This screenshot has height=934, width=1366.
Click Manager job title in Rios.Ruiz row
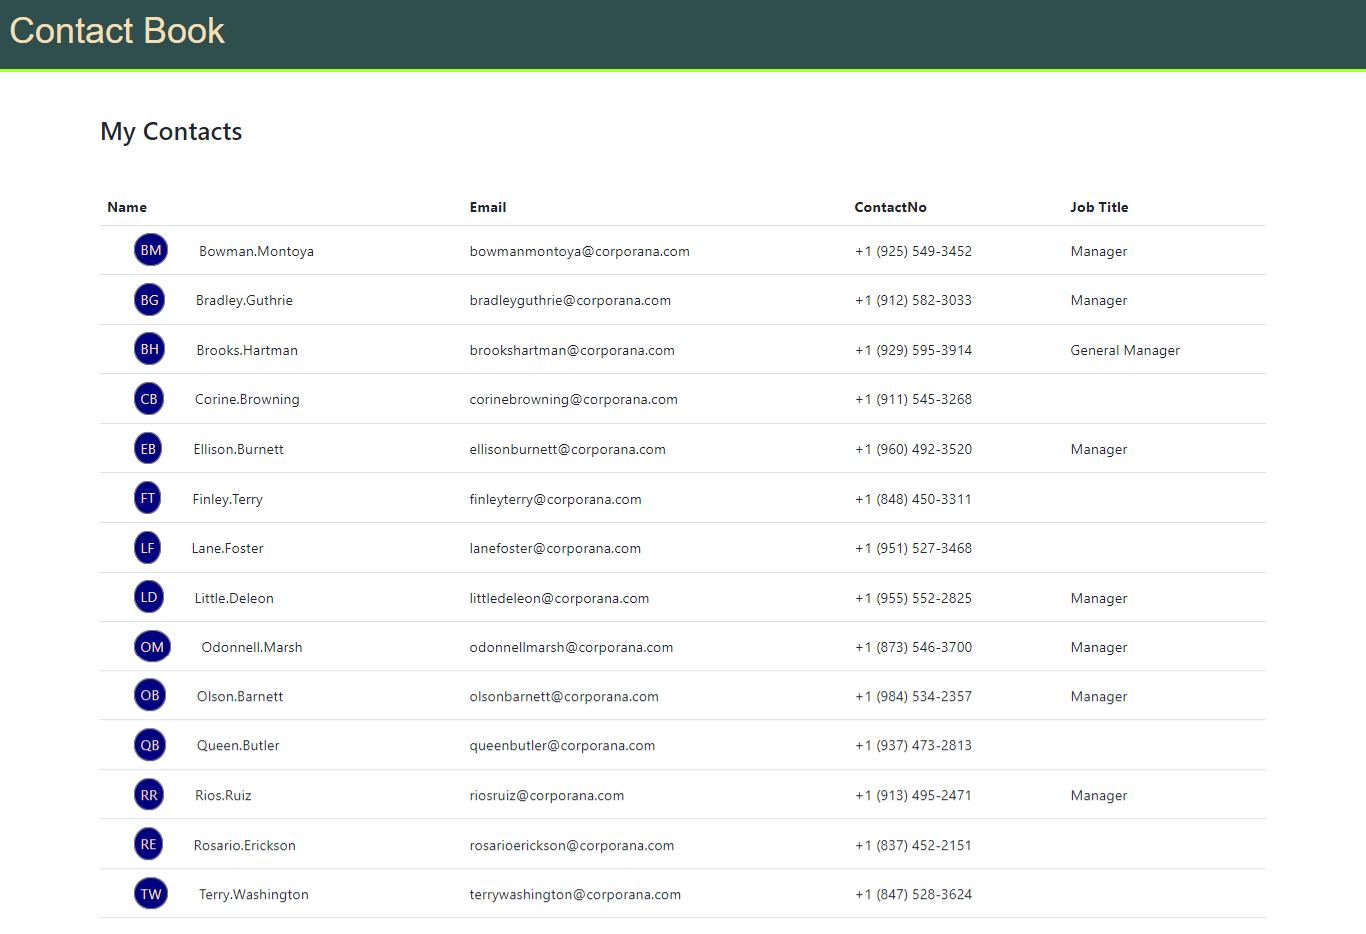tap(1098, 795)
